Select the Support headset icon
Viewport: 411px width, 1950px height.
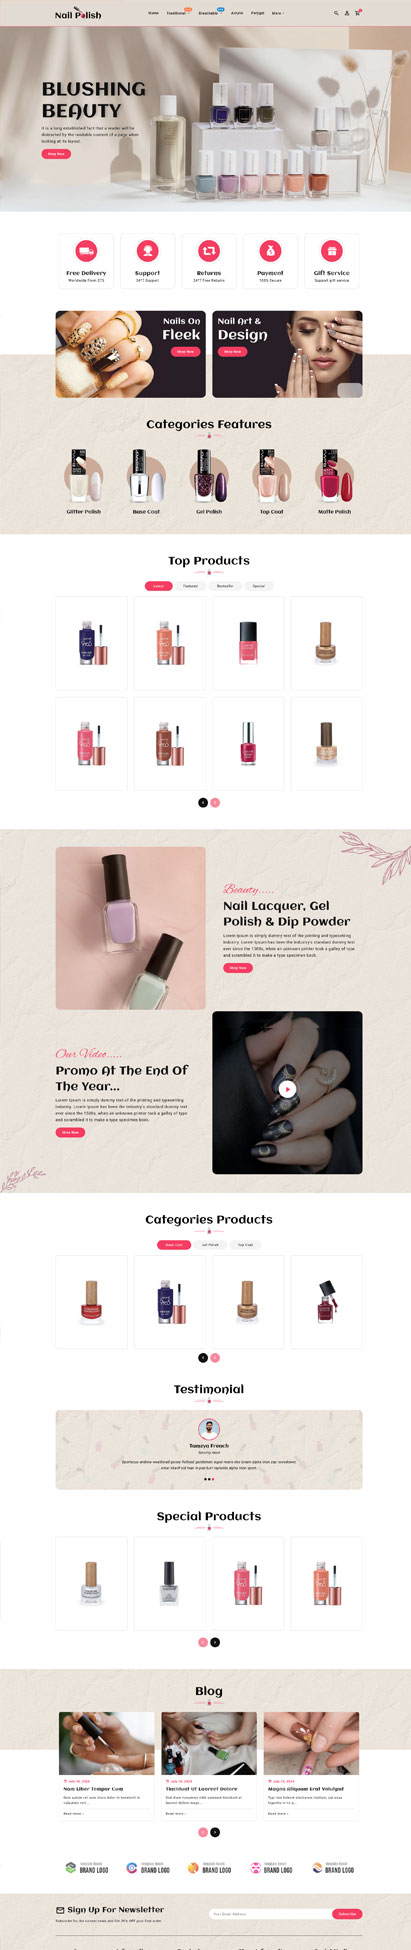click(148, 251)
